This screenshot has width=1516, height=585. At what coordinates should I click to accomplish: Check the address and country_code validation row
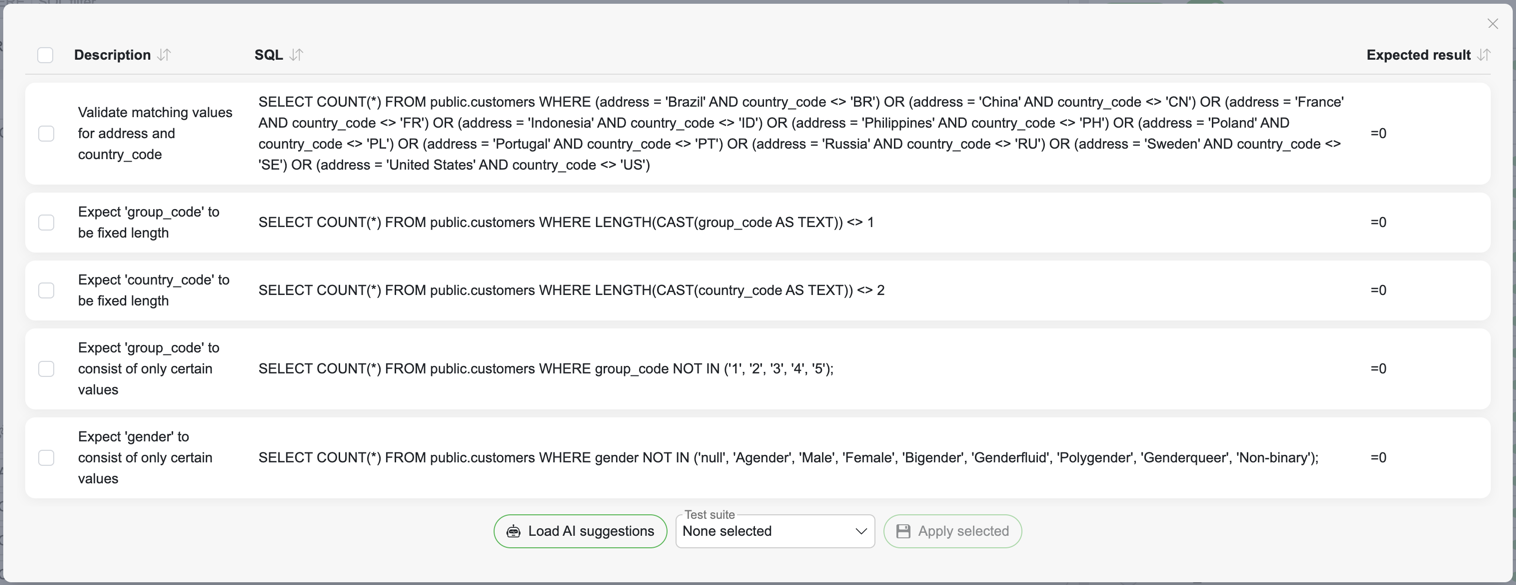(46, 134)
